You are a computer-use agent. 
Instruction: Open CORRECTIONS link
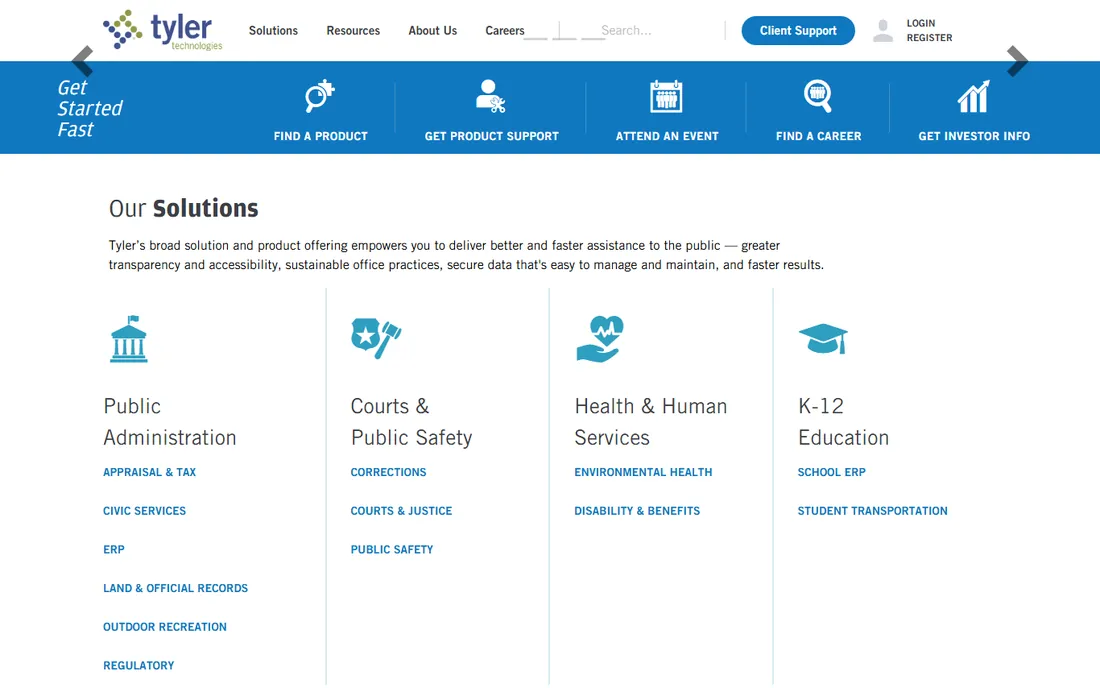(x=388, y=472)
